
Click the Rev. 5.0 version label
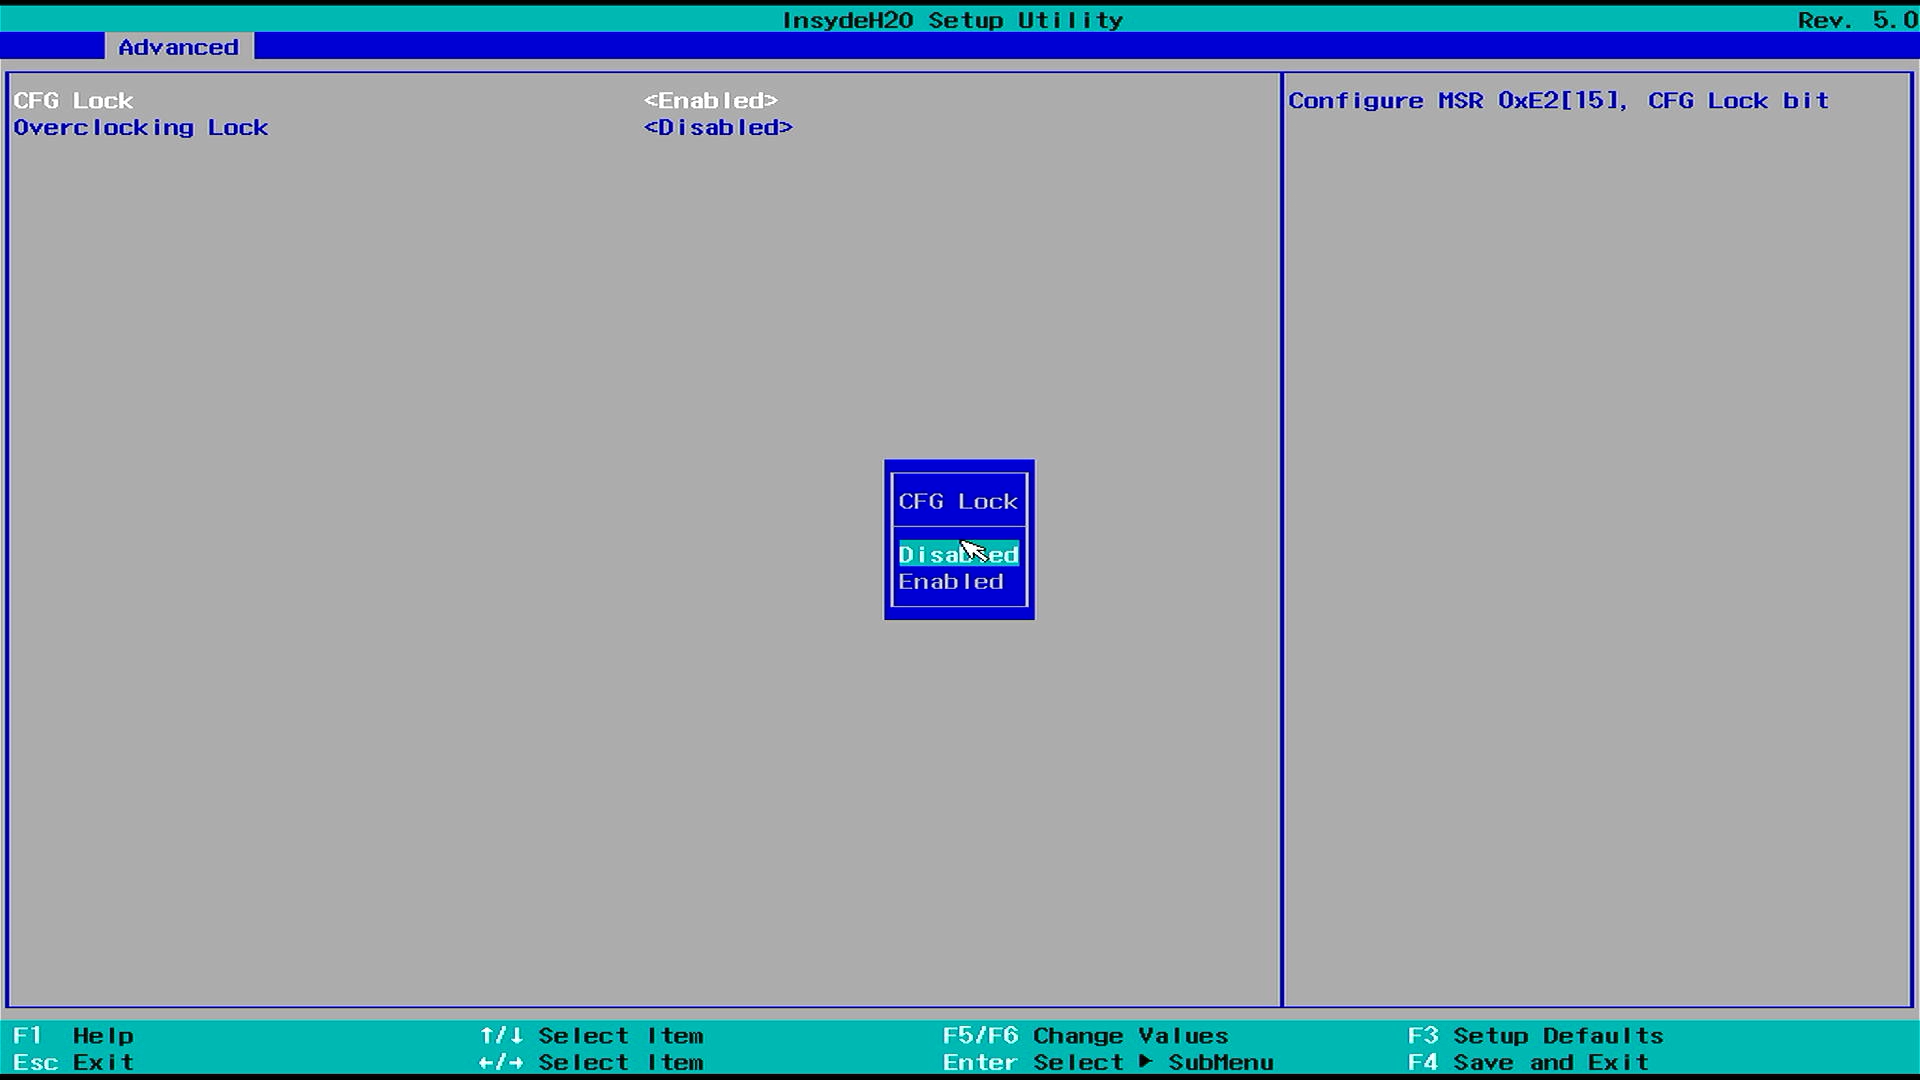1855,20
